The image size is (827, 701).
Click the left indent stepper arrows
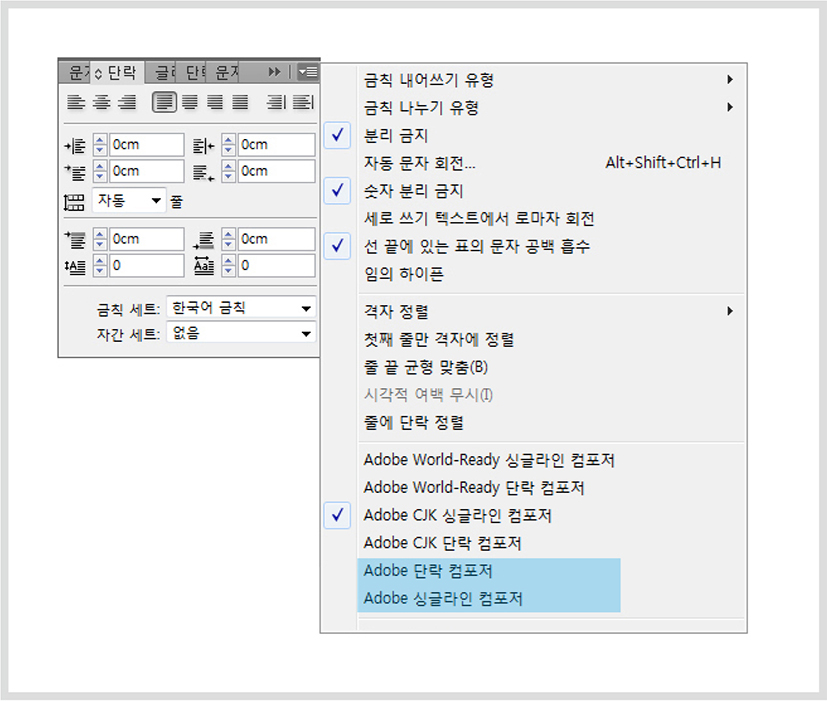coord(100,145)
